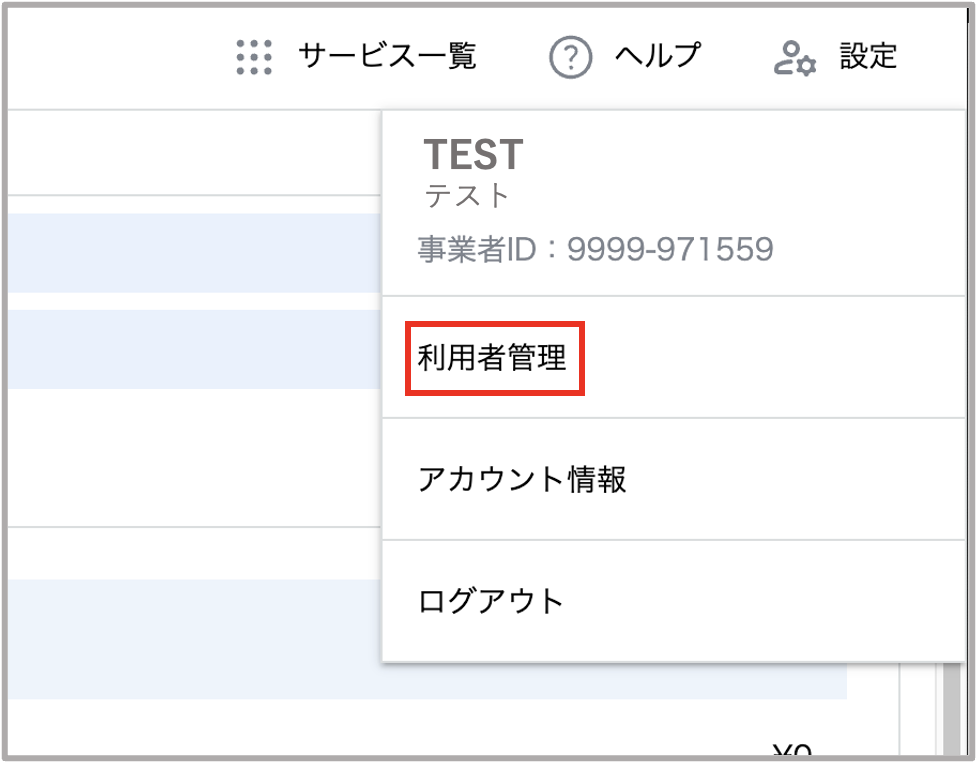Open the サービス一覧 label

387,55
